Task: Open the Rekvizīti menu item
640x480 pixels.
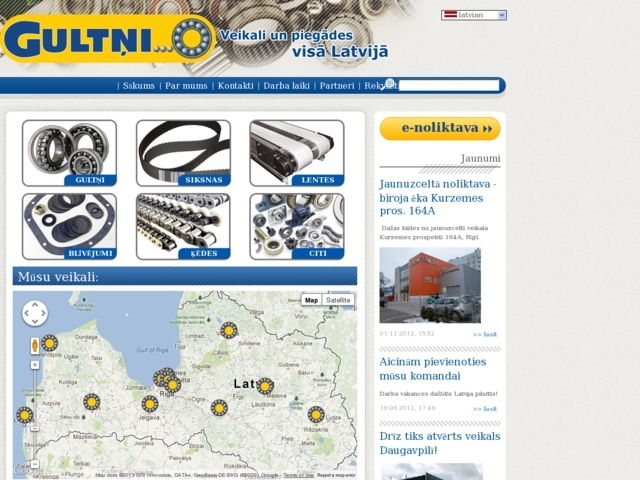Action: point(381,86)
